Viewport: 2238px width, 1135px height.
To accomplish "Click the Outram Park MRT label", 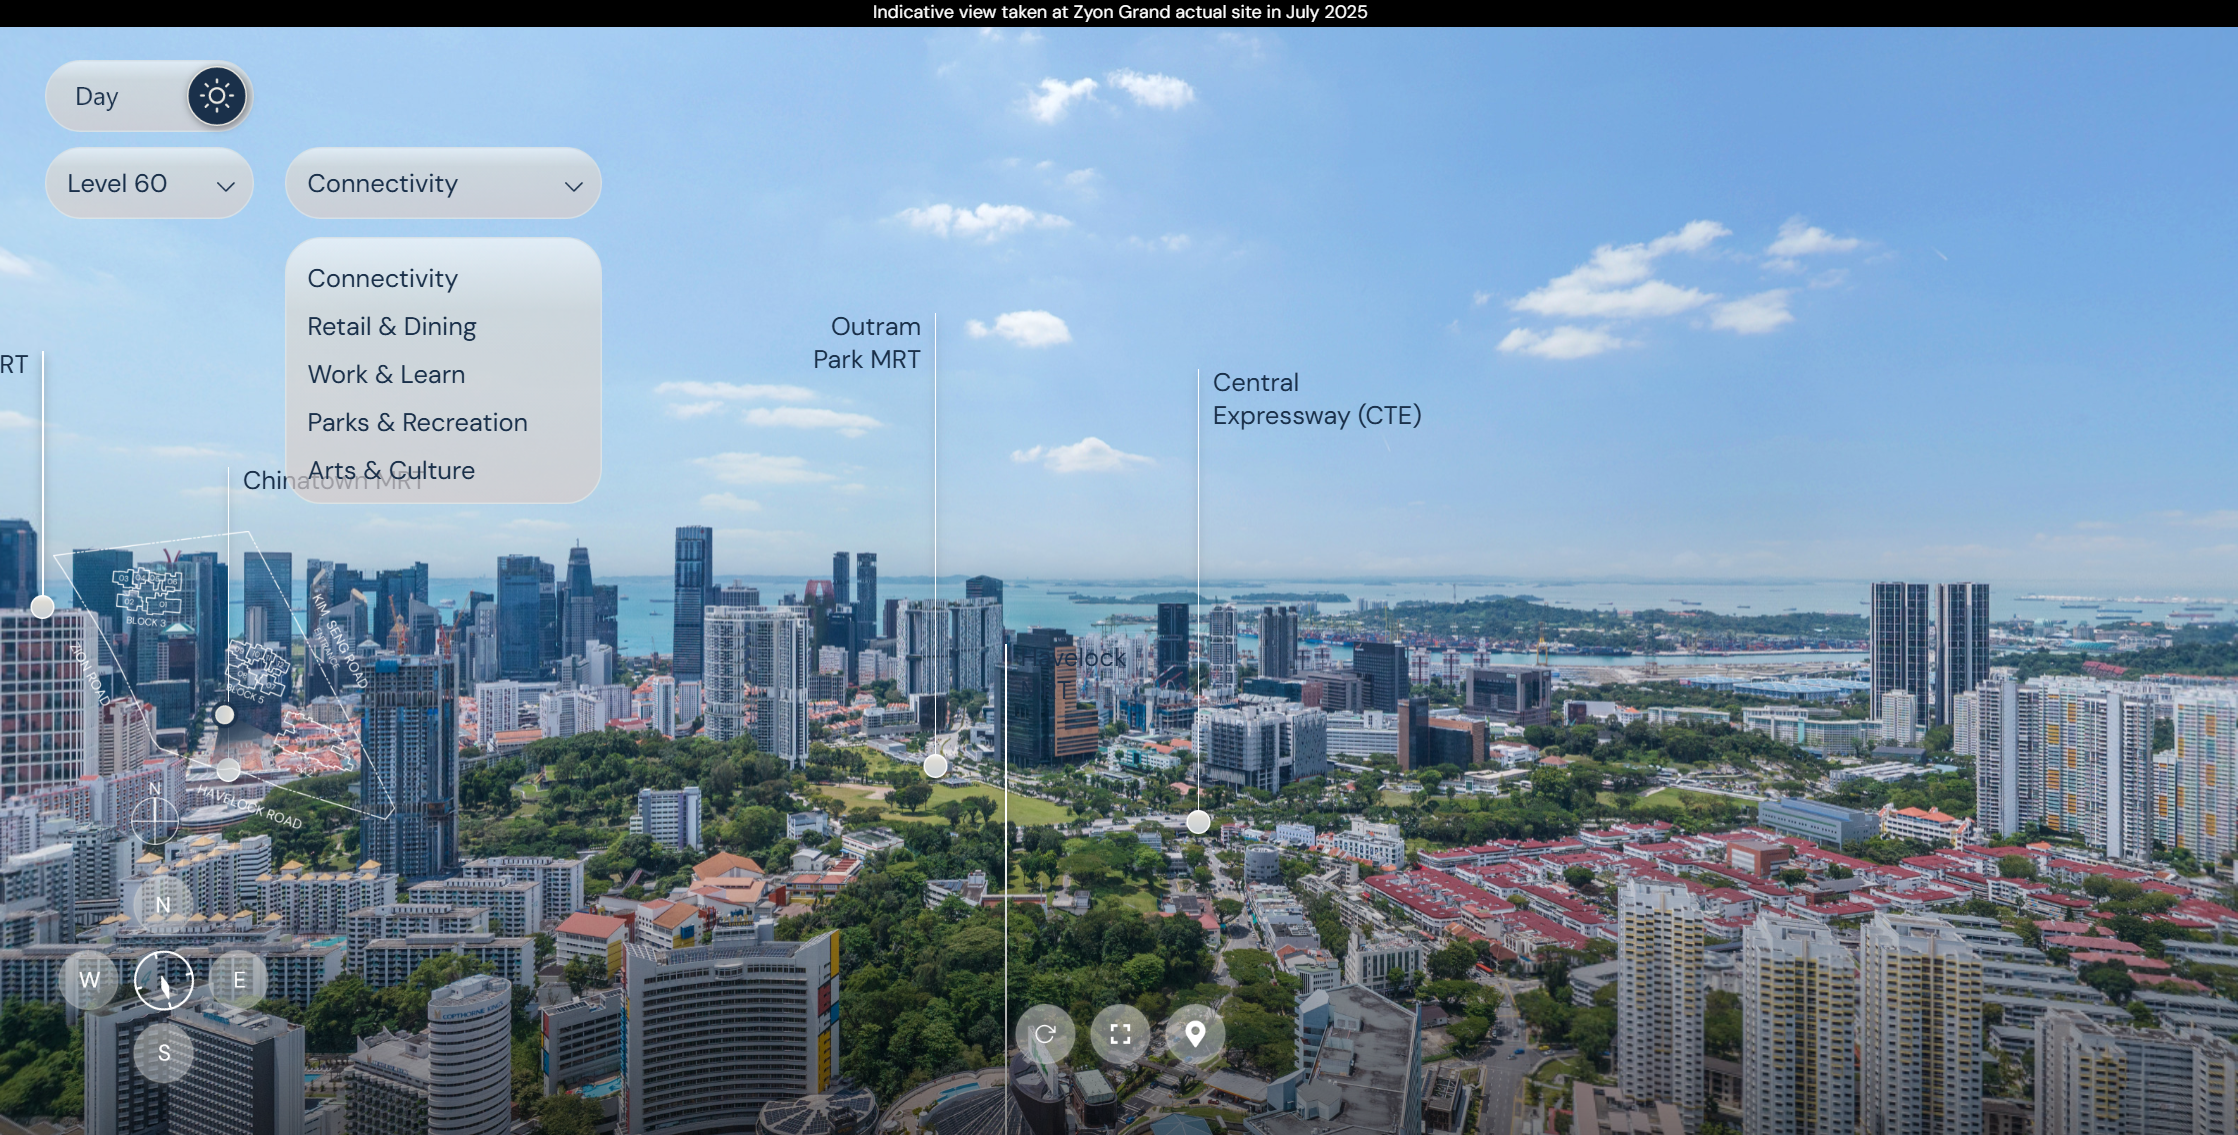I will tap(867, 343).
